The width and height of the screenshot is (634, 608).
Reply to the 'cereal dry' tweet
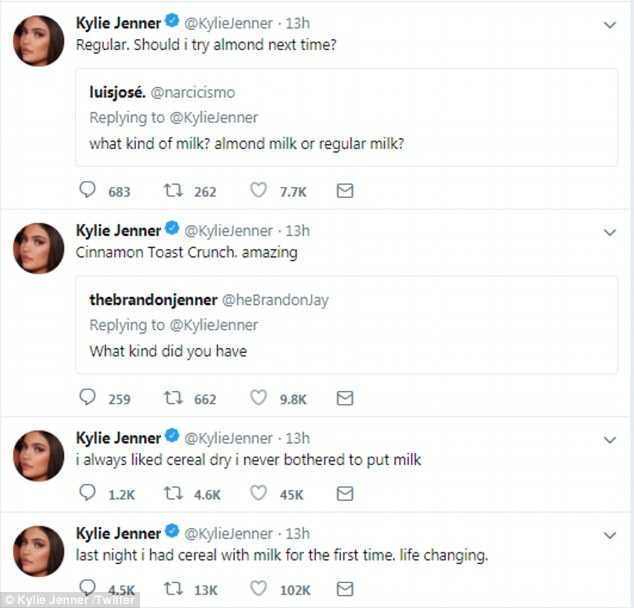[87, 493]
